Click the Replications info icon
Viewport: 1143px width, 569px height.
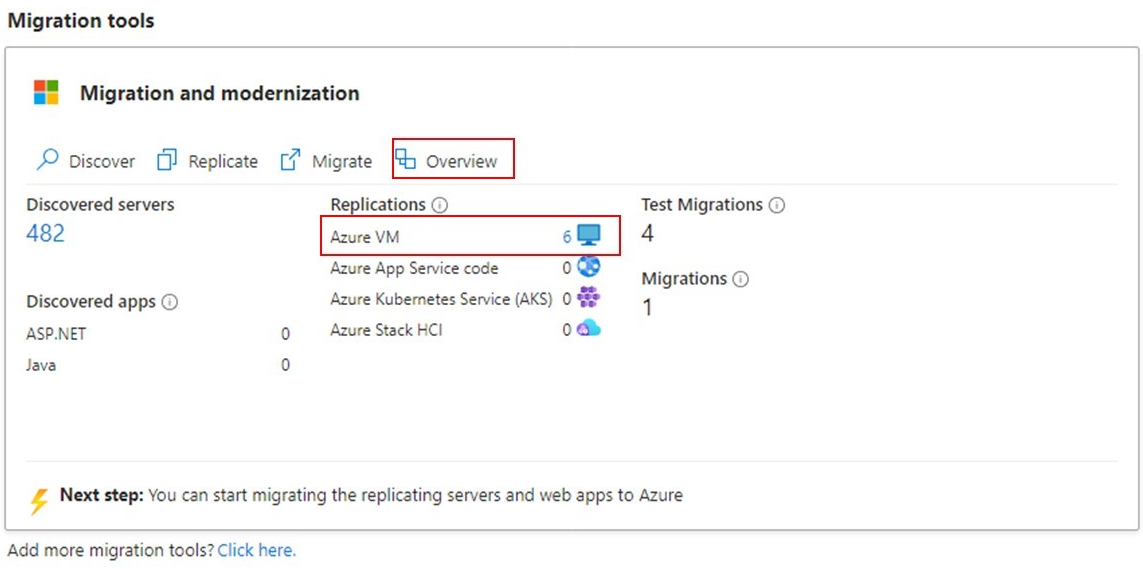point(439,205)
